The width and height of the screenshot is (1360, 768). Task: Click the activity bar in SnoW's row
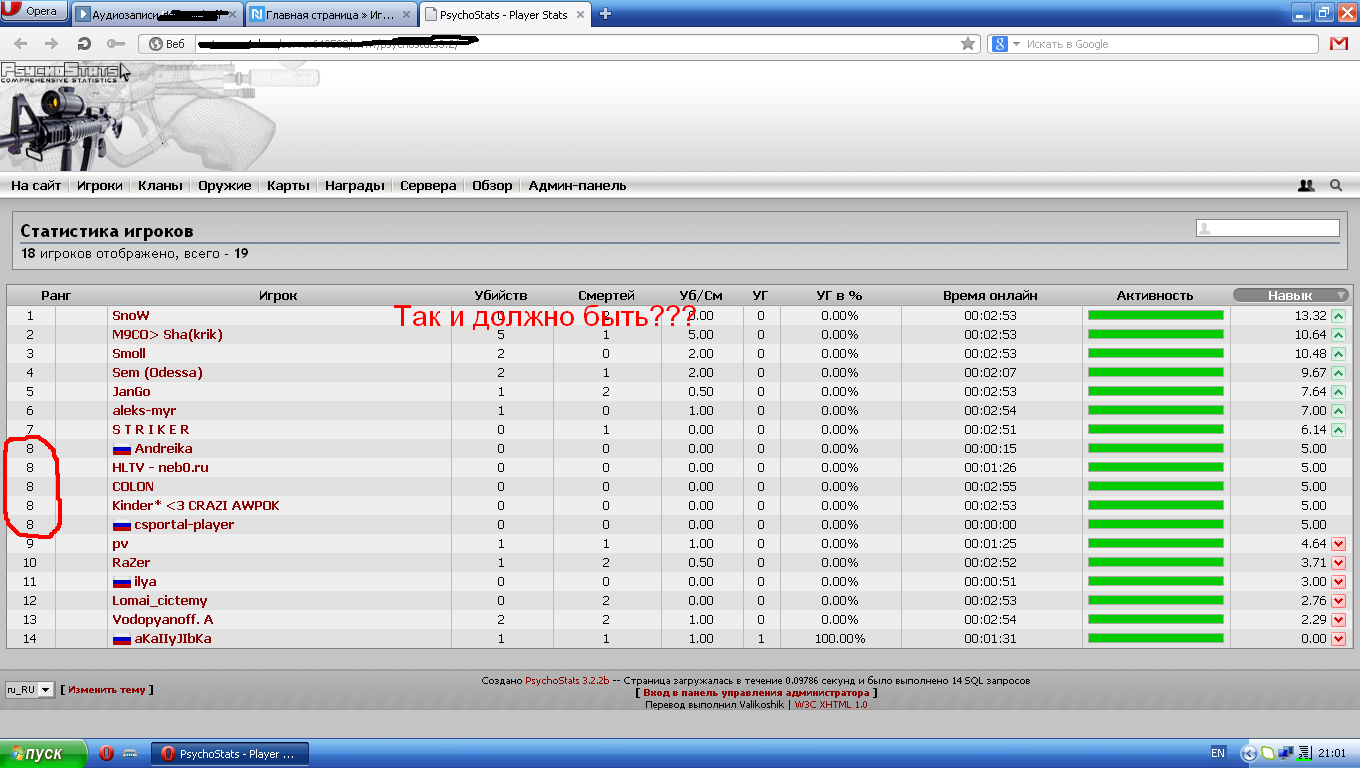point(1156,316)
